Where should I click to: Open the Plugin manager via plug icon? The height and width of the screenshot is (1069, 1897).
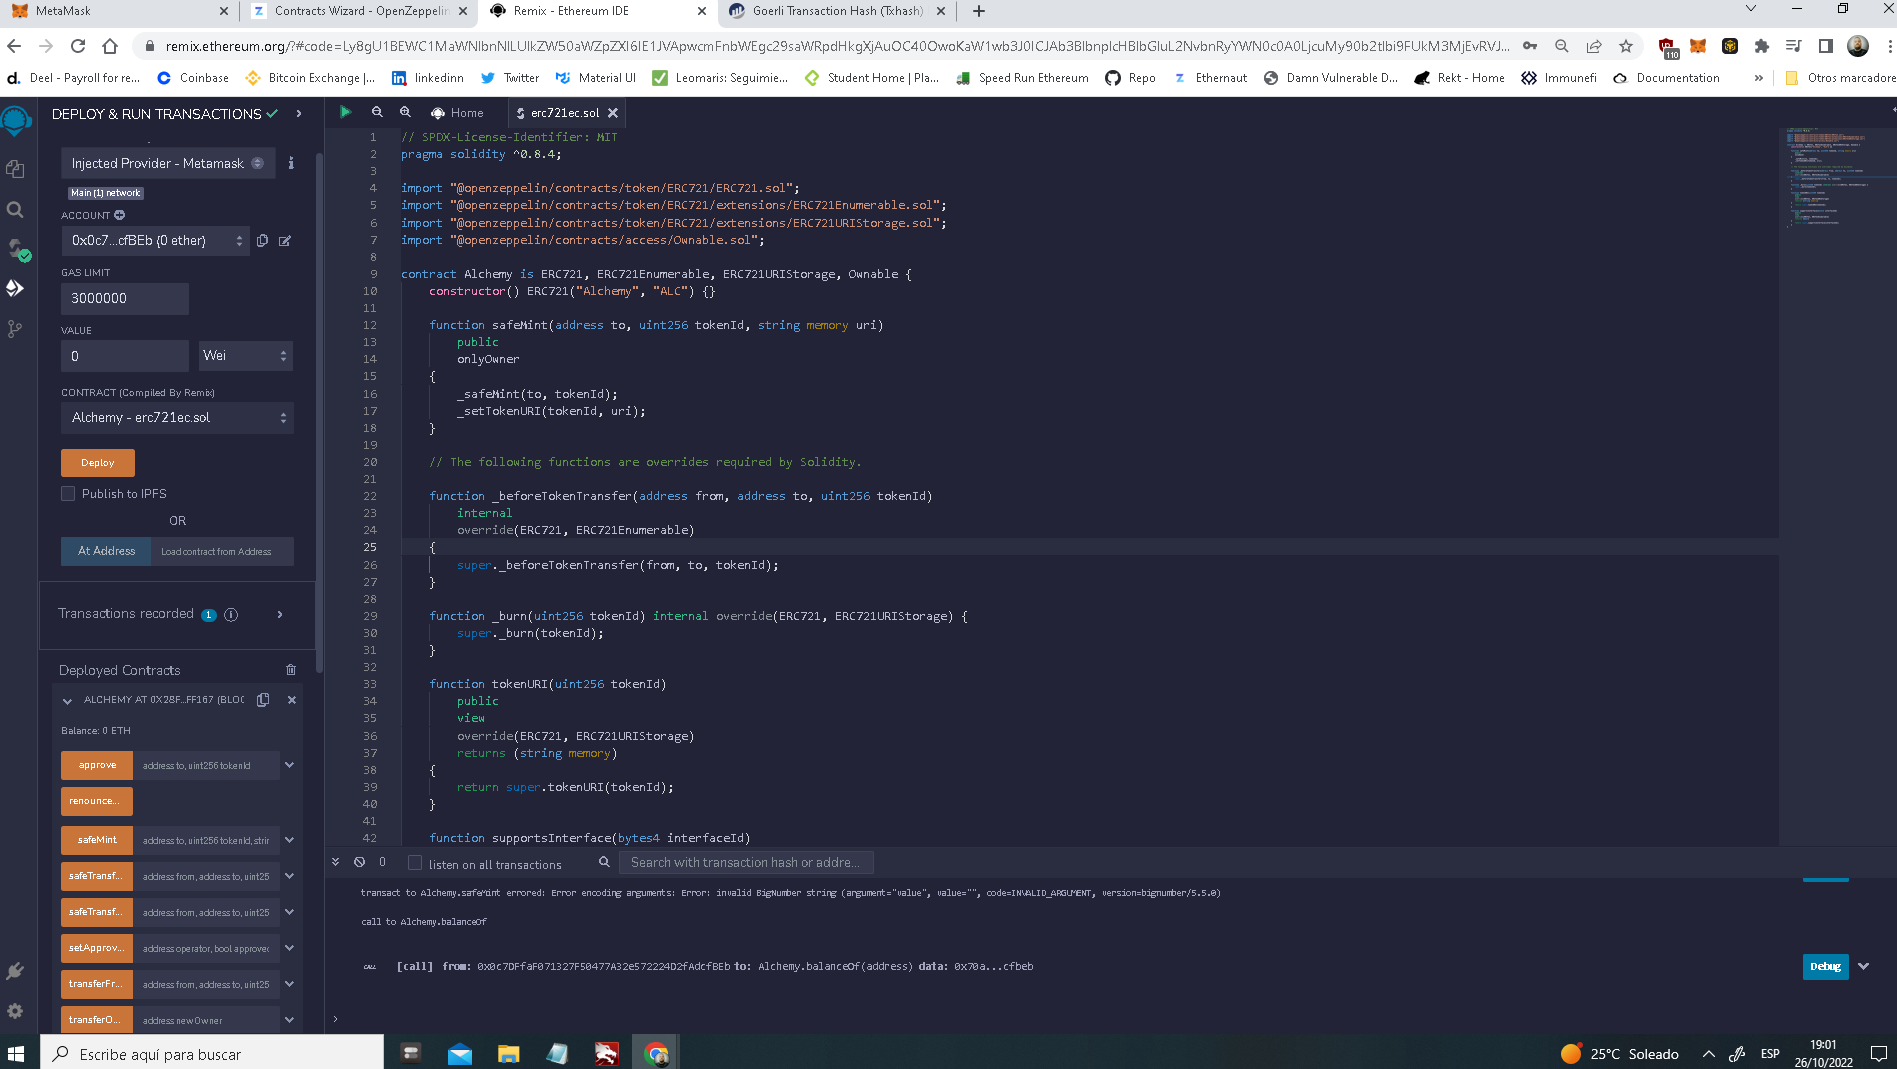click(15, 970)
